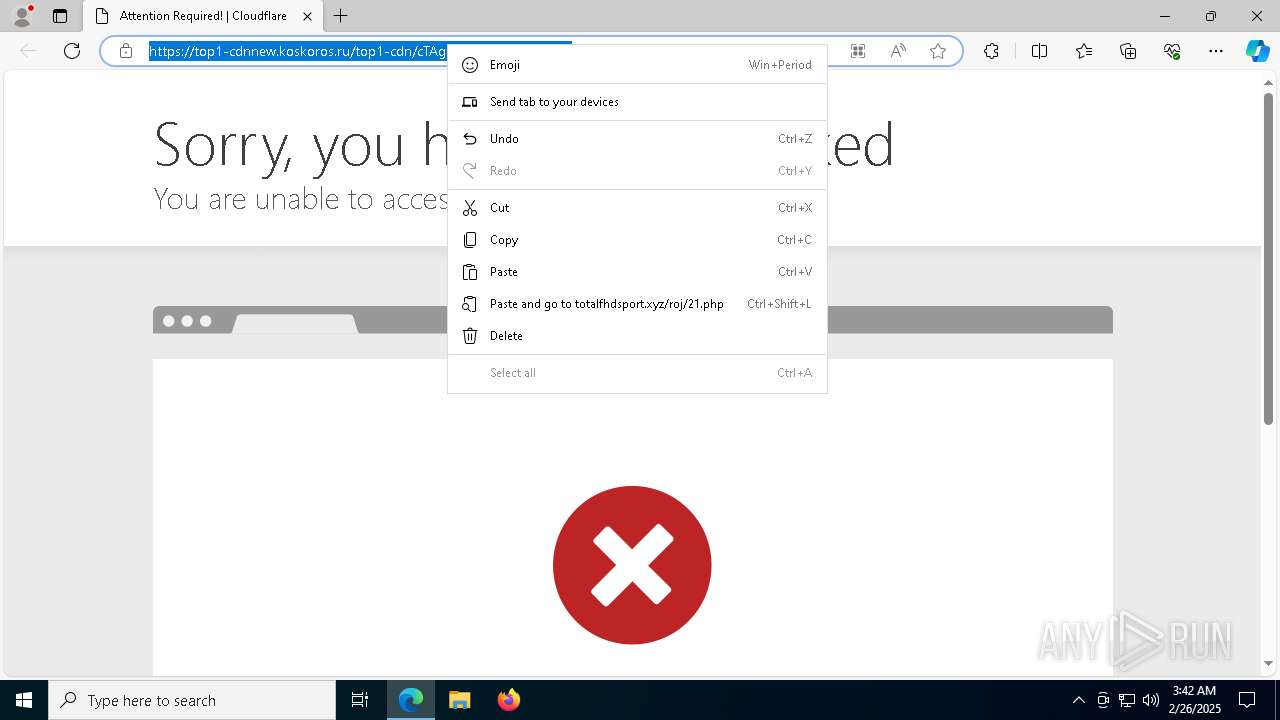
Task: Open Microsoft Edge from the taskbar
Action: [411, 700]
